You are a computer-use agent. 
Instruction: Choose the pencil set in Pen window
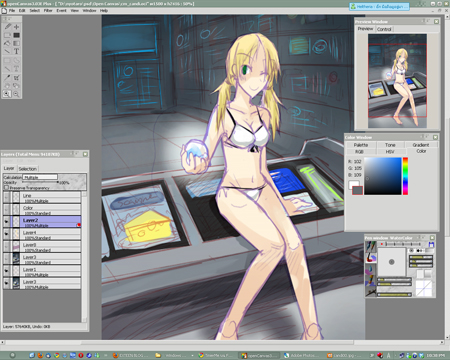click(x=371, y=246)
